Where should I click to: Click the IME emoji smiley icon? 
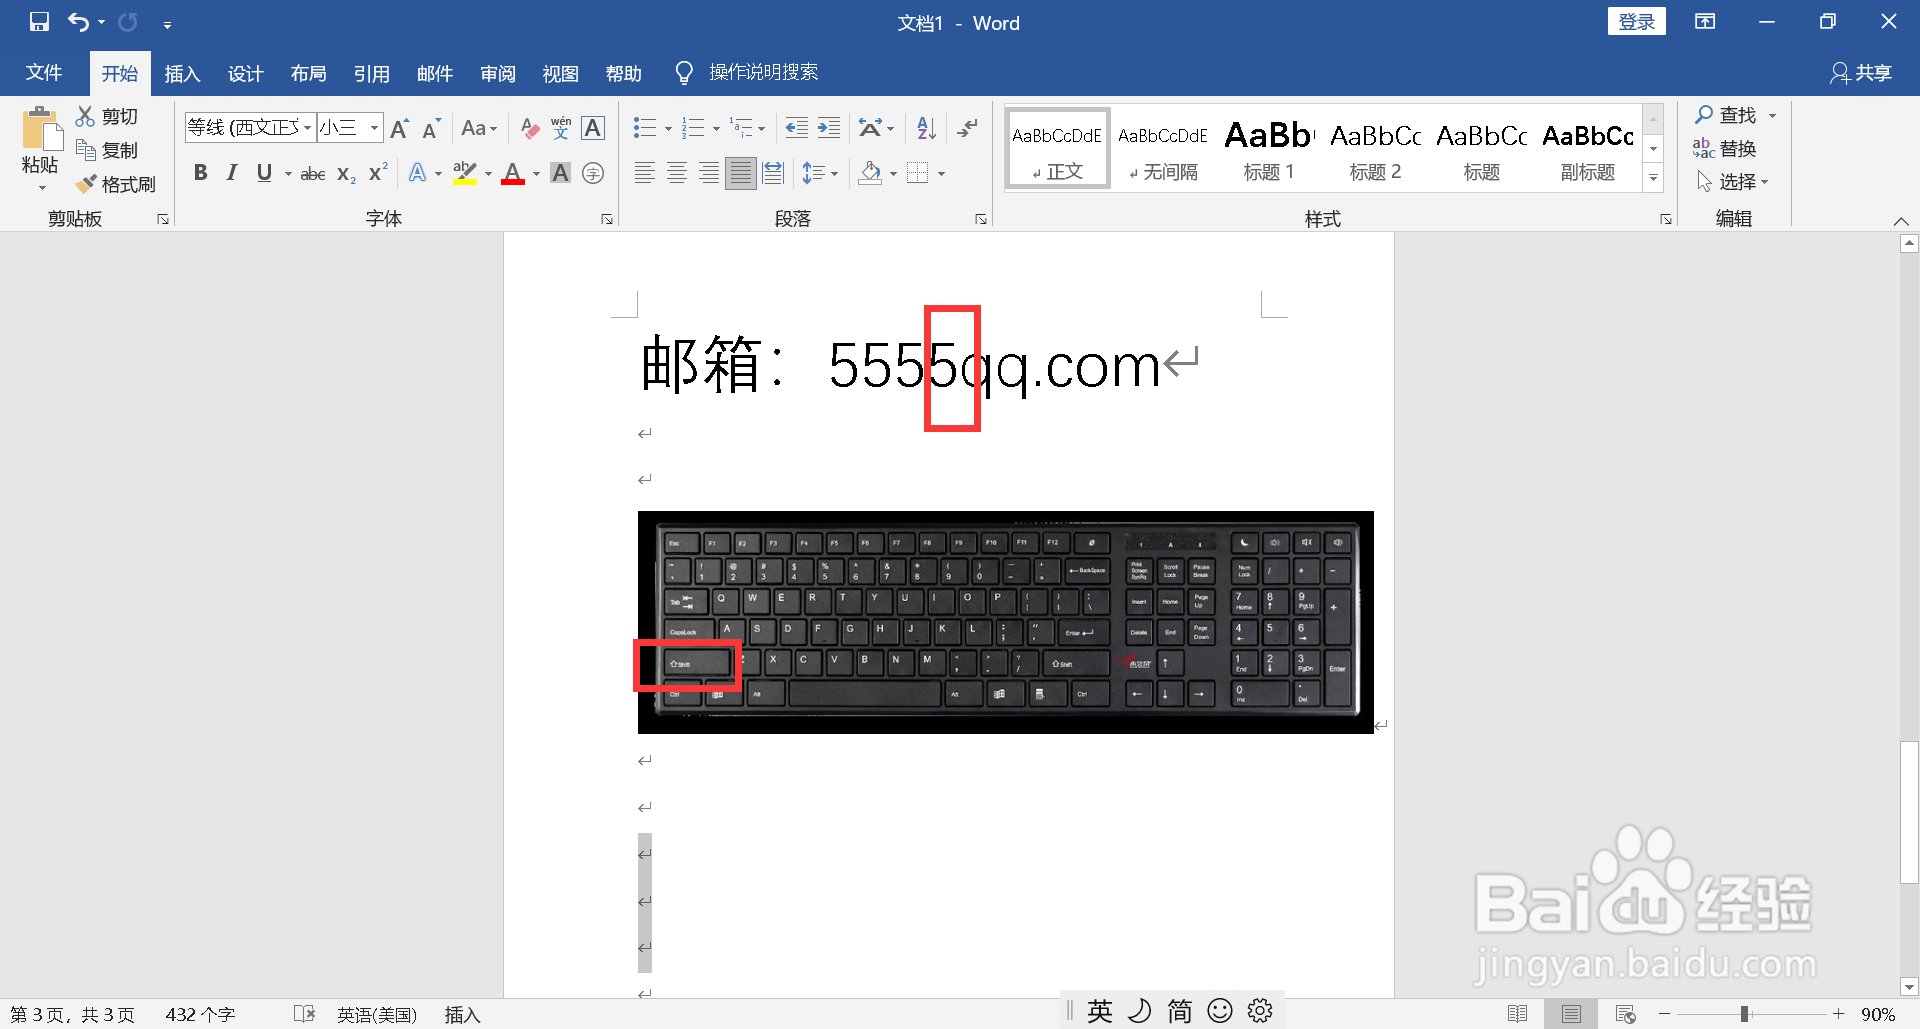tap(1220, 1011)
